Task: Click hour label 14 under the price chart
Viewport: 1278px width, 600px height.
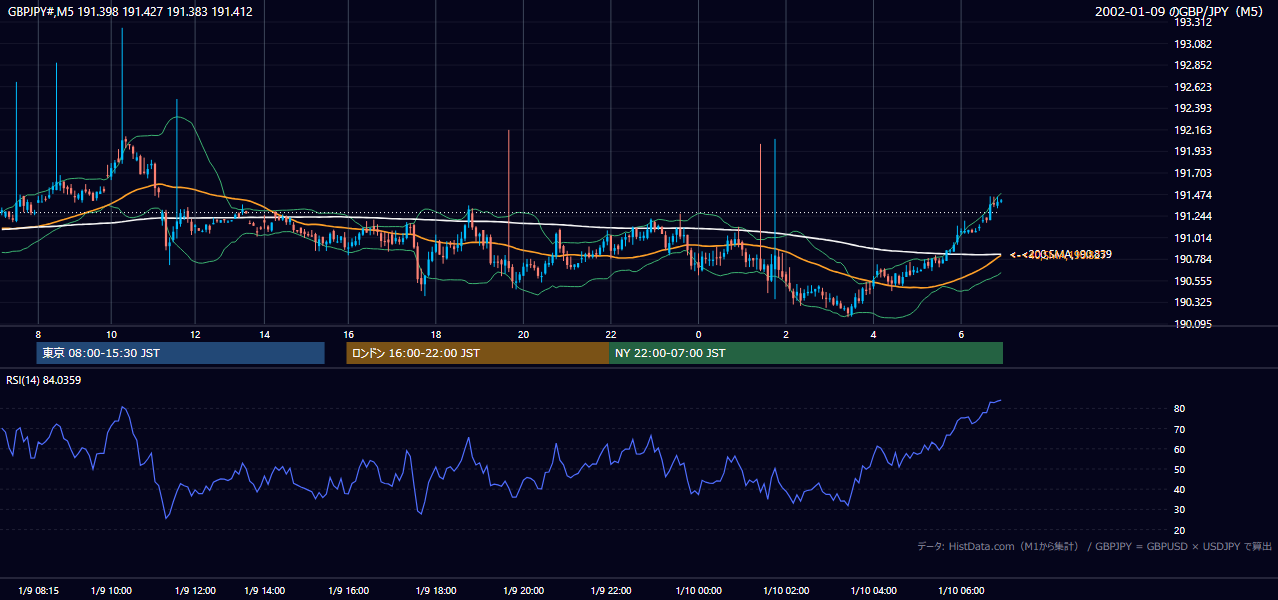Action: 264,334
